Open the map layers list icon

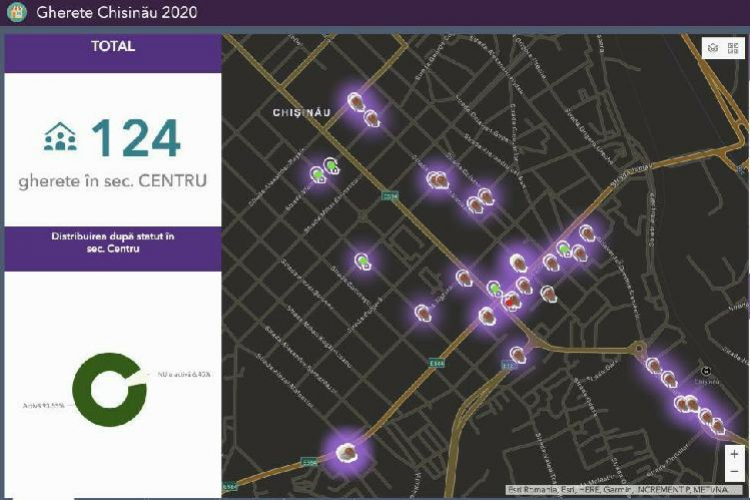713,48
